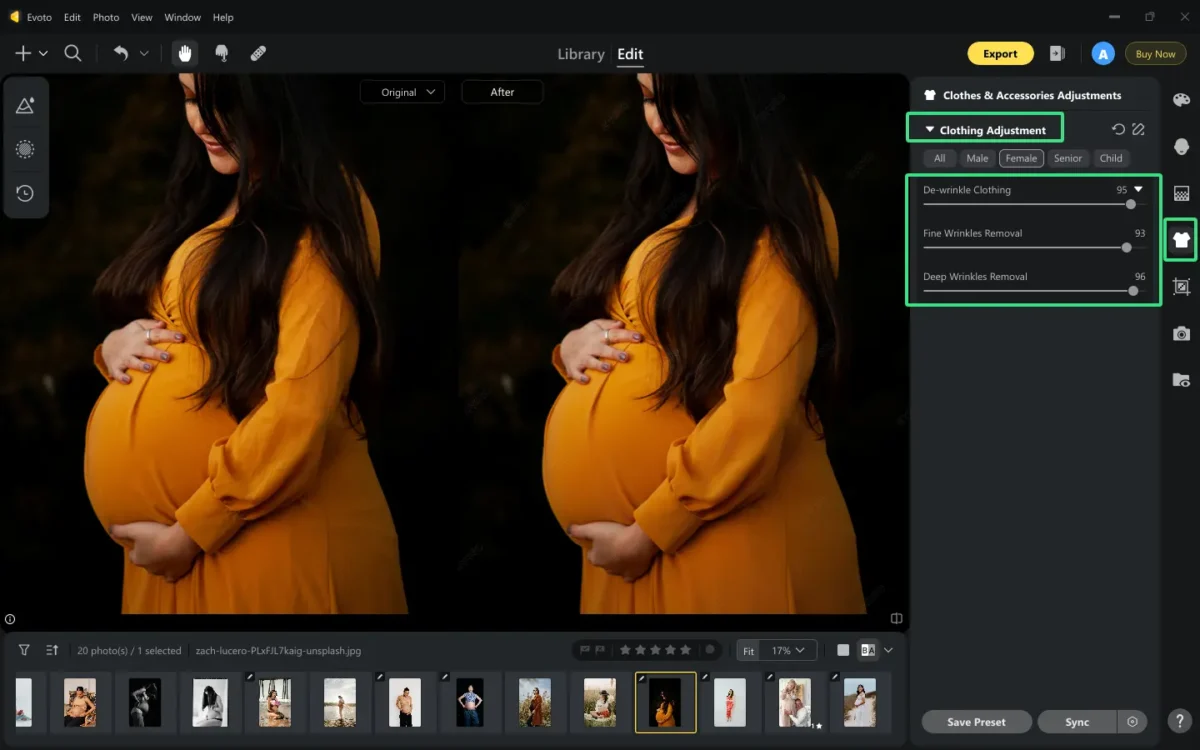Click the dotted circle mask icon
Screen dimensions: 1200x750
tap(25, 149)
